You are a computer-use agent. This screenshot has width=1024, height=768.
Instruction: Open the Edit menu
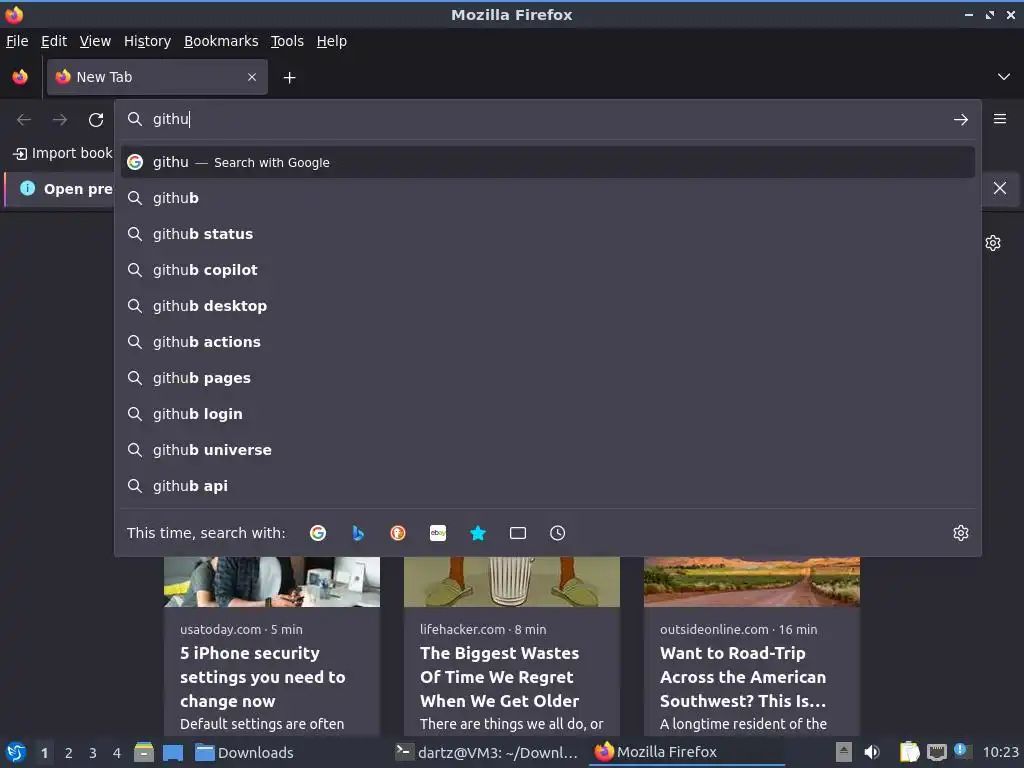pos(54,41)
